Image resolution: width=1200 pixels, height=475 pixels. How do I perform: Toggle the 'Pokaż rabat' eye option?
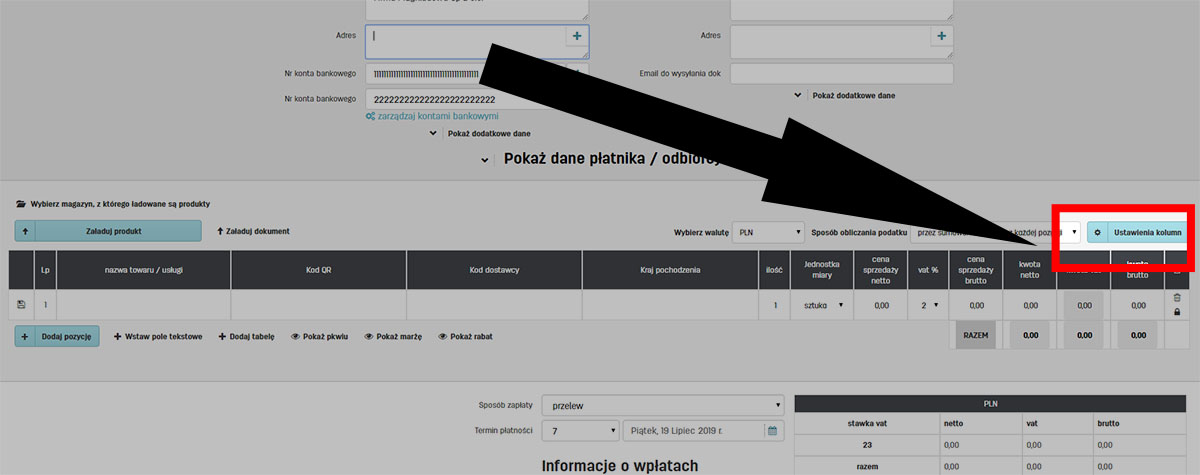(465, 337)
